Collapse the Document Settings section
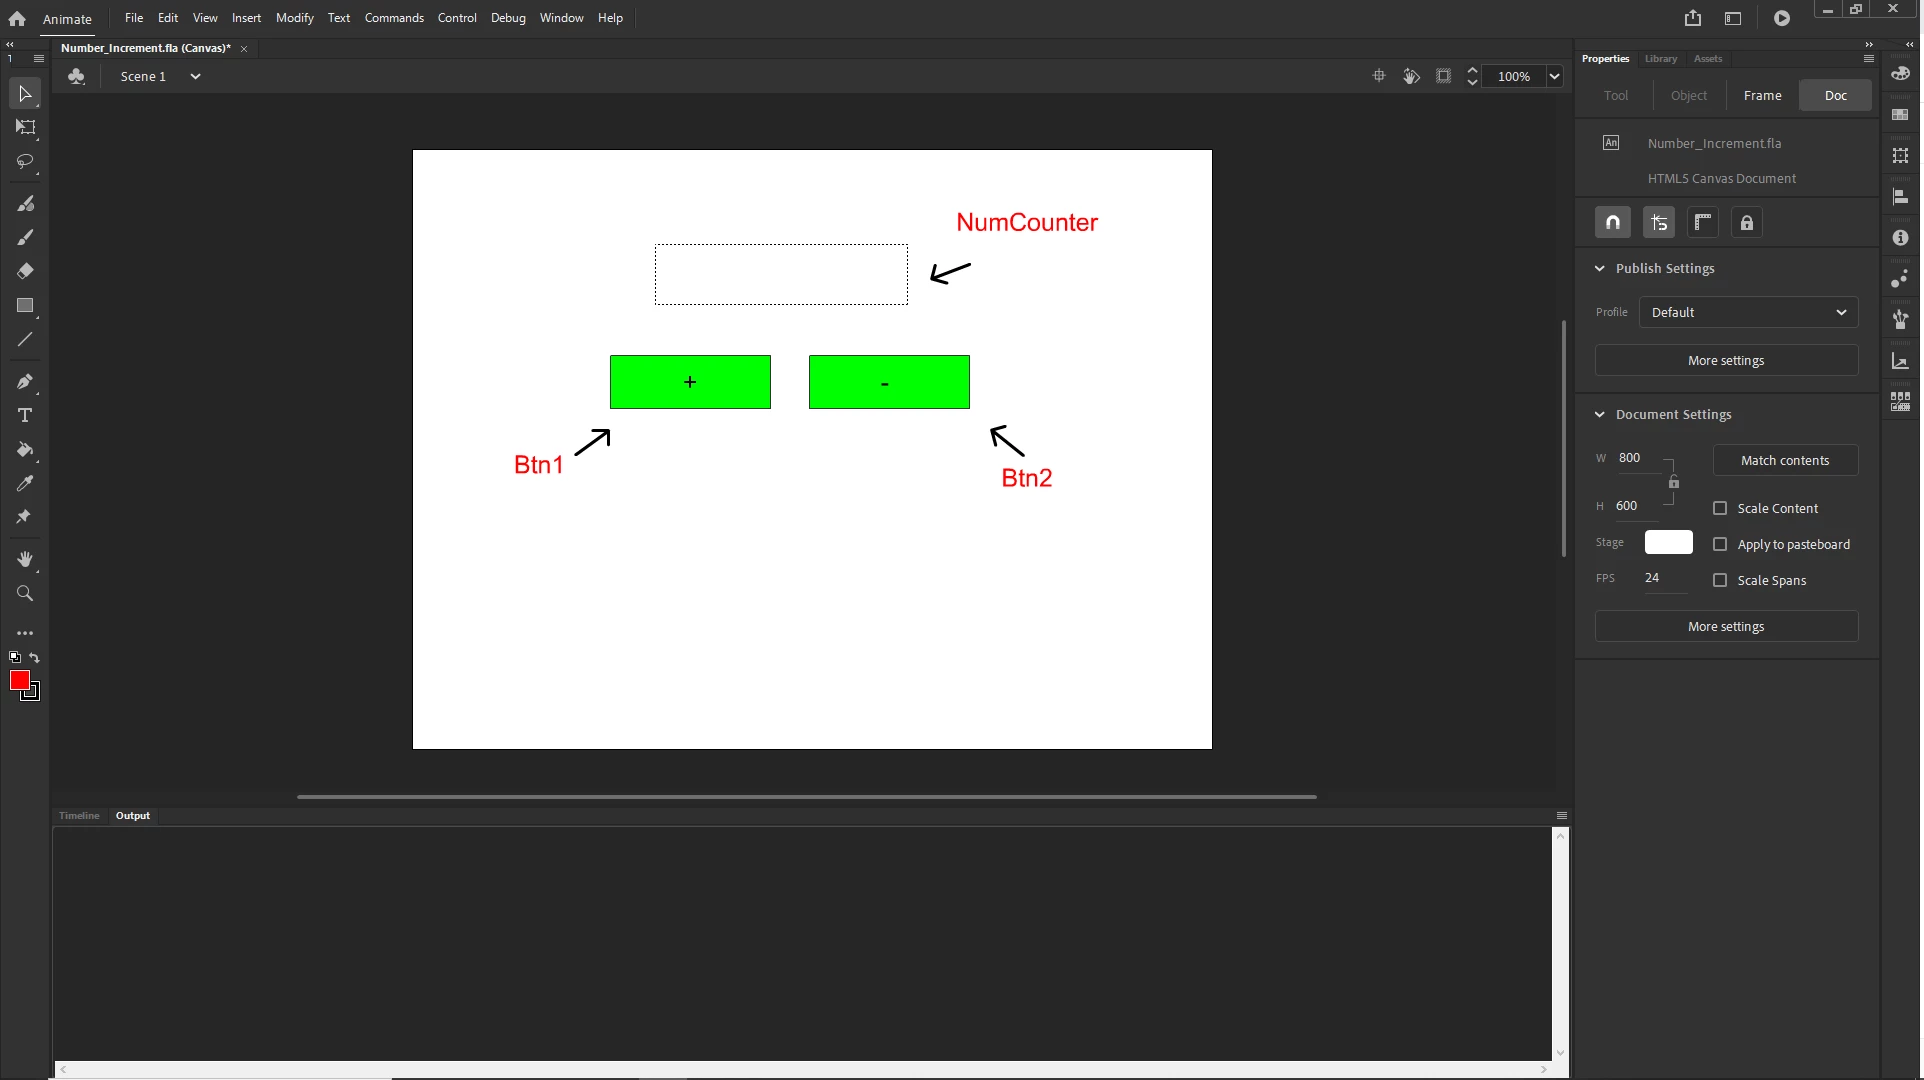The image size is (1924, 1080). tap(1600, 414)
